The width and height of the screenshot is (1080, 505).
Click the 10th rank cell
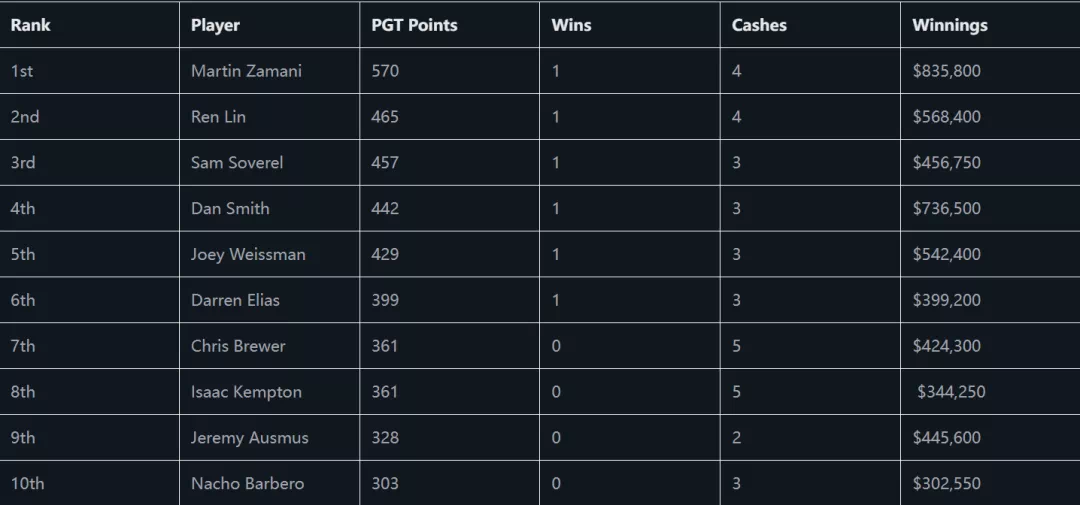(x=28, y=484)
